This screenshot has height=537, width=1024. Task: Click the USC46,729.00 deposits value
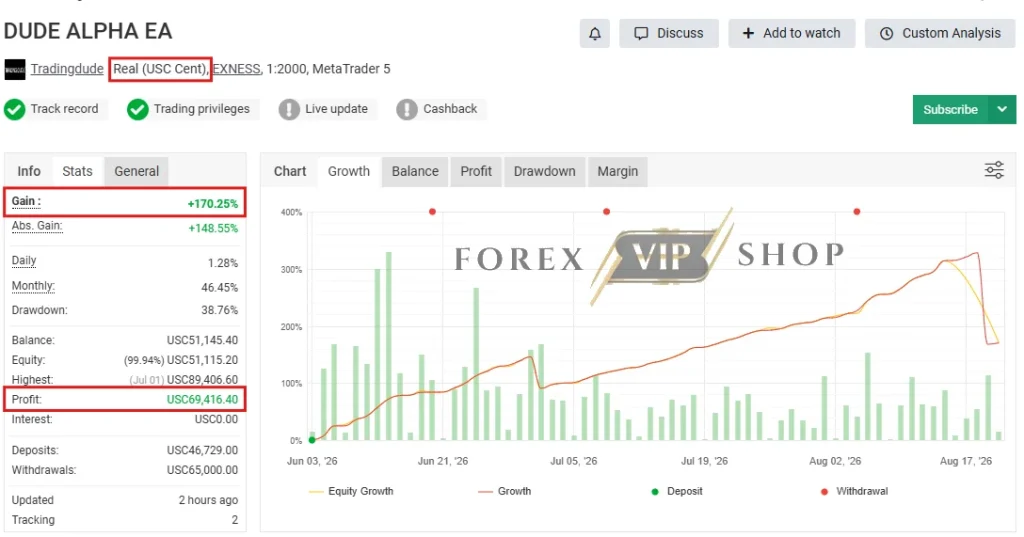tap(202, 450)
